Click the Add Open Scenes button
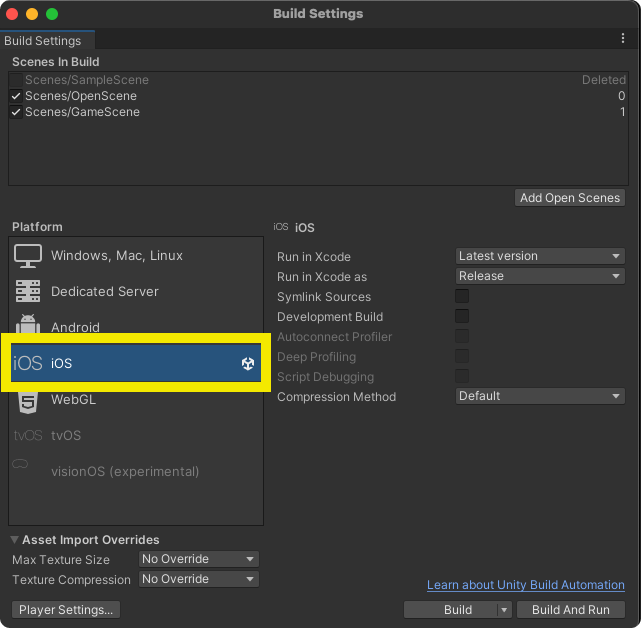 [570, 198]
